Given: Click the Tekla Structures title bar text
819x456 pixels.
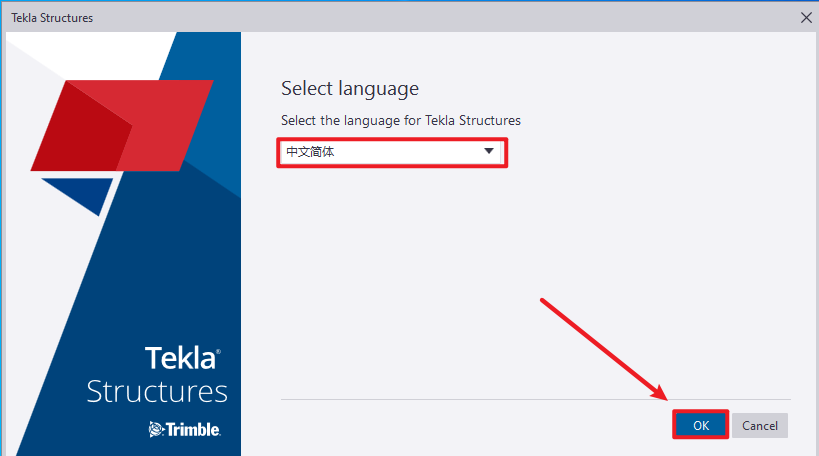Looking at the screenshot, I should 52,17.
